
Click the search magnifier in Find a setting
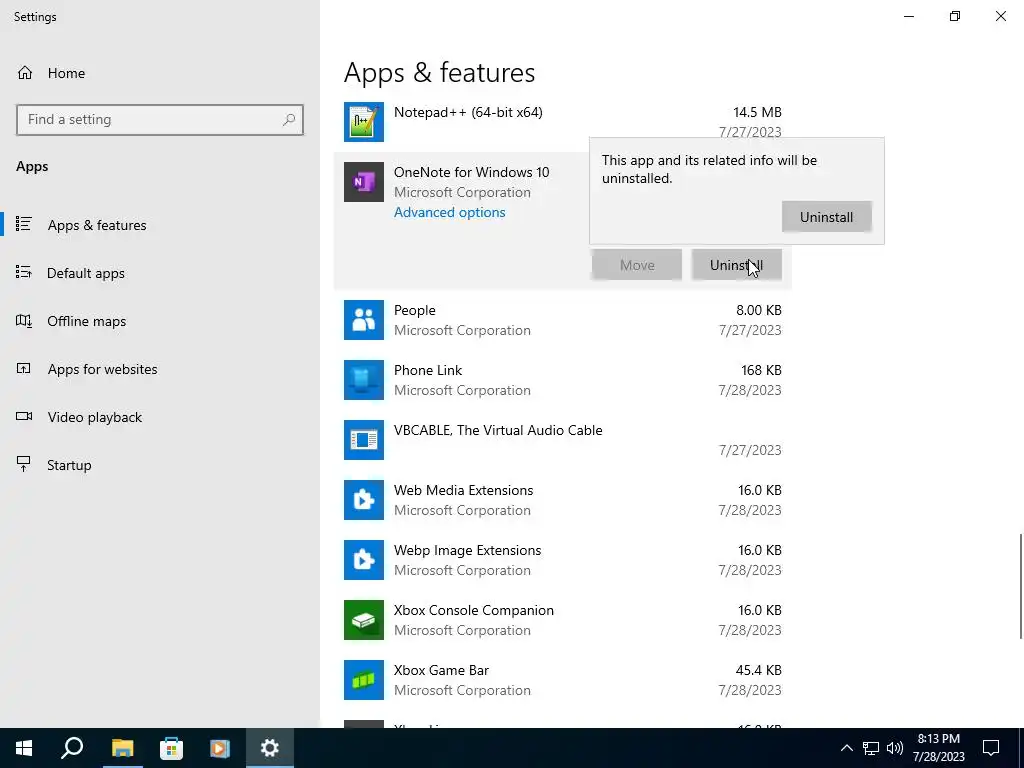[x=289, y=120]
